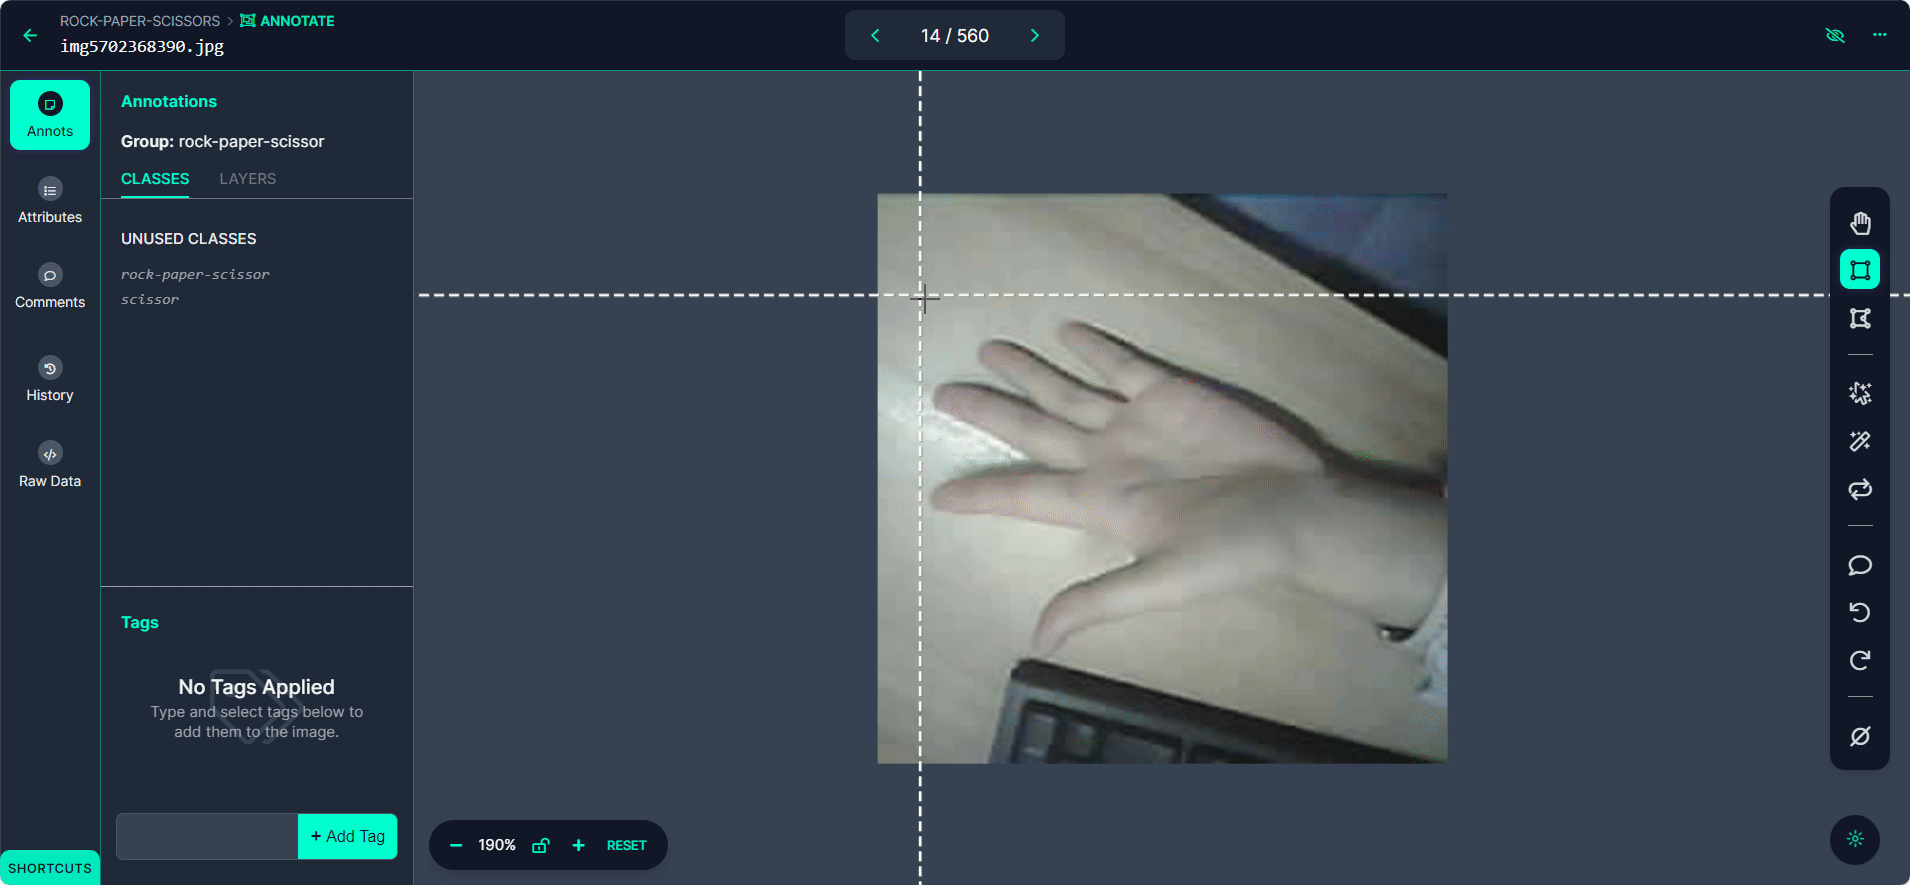This screenshot has width=1910, height=885.
Task: Activate the smart select tool
Action: [1859, 393]
